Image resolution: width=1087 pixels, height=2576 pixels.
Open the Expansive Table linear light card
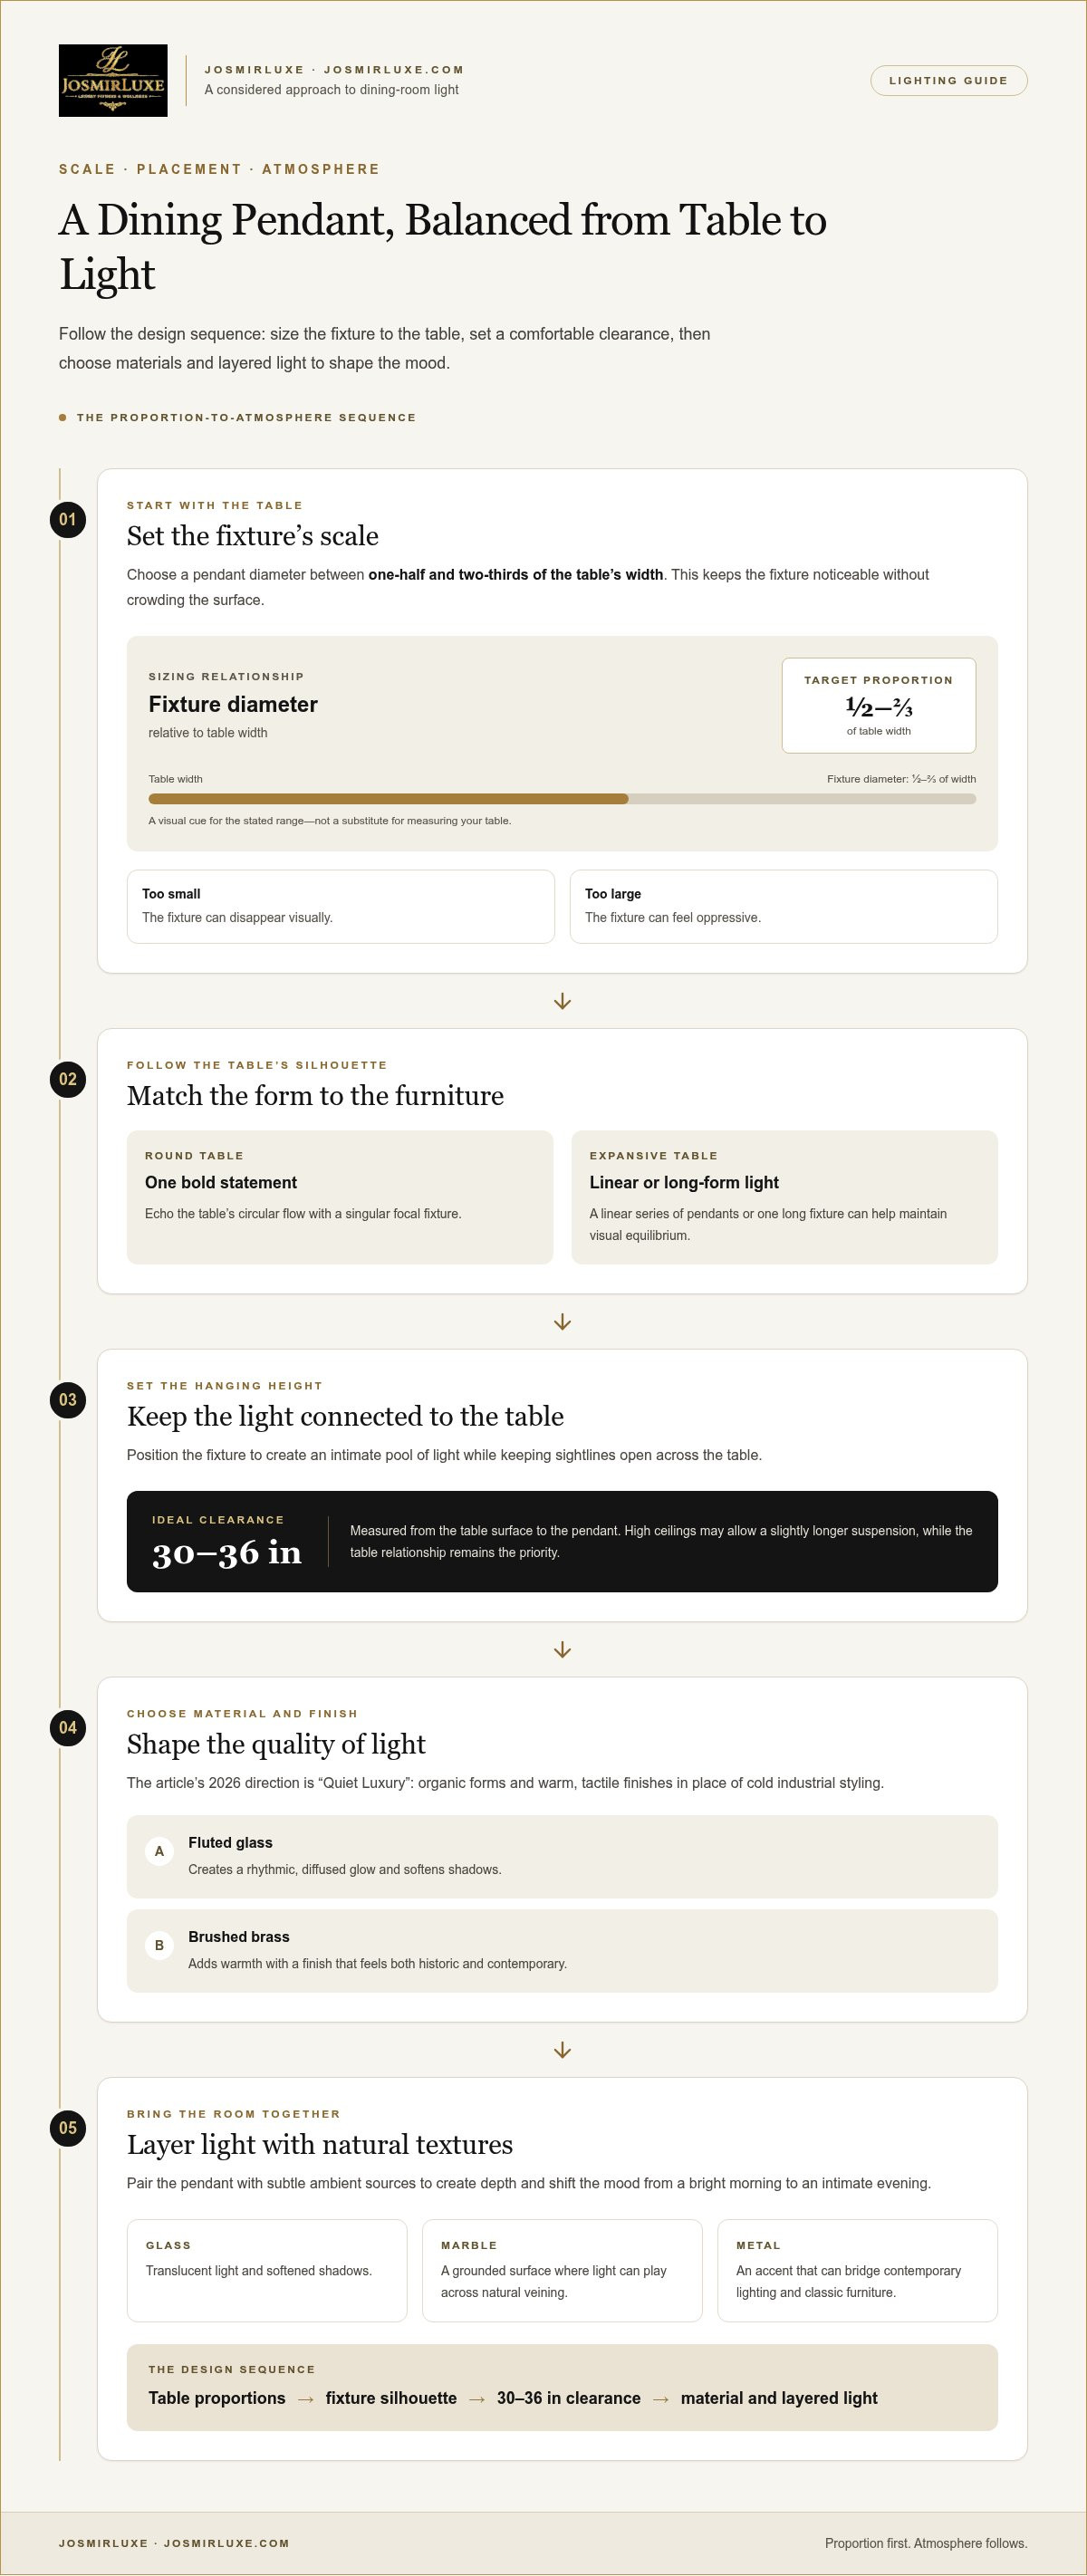[784, 1197]
